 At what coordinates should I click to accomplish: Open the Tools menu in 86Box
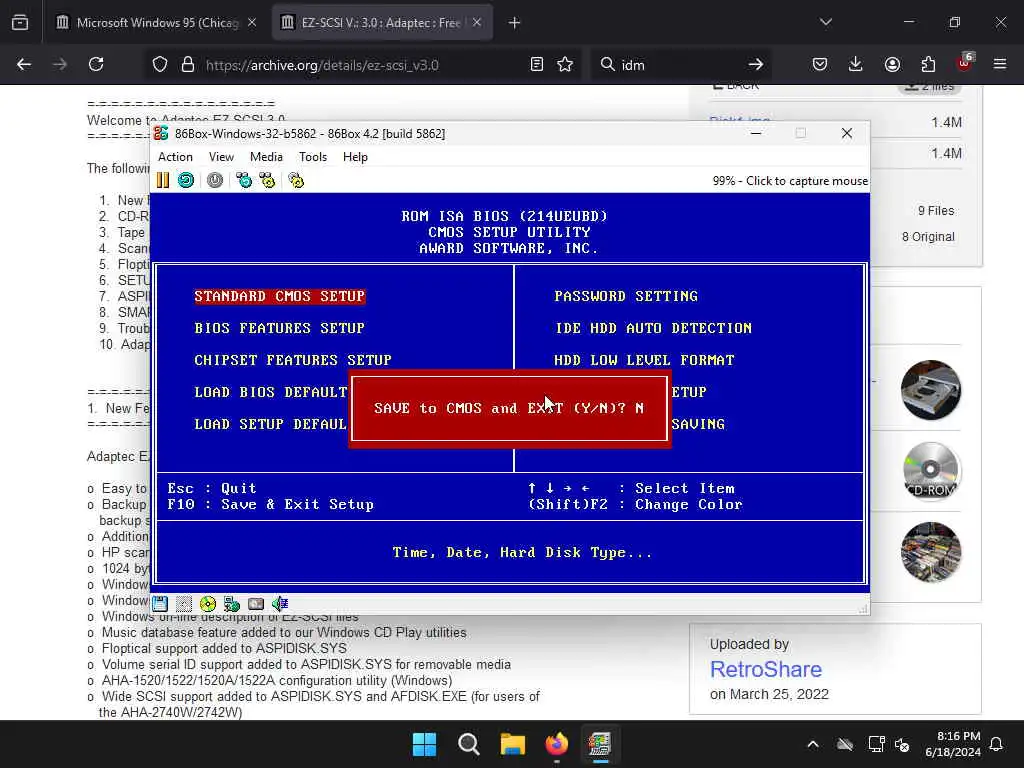(313, 157)
